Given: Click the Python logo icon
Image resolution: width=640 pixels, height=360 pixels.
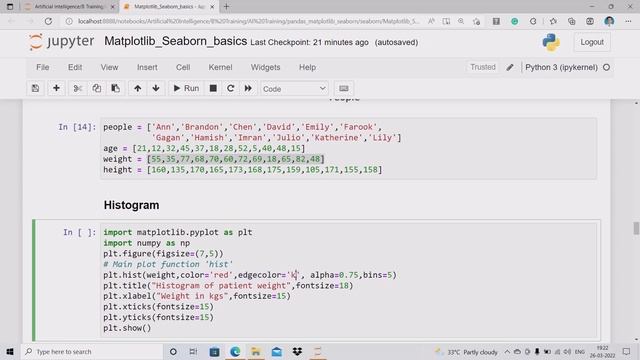Looking at the screenshot, I should coord(551,42).
